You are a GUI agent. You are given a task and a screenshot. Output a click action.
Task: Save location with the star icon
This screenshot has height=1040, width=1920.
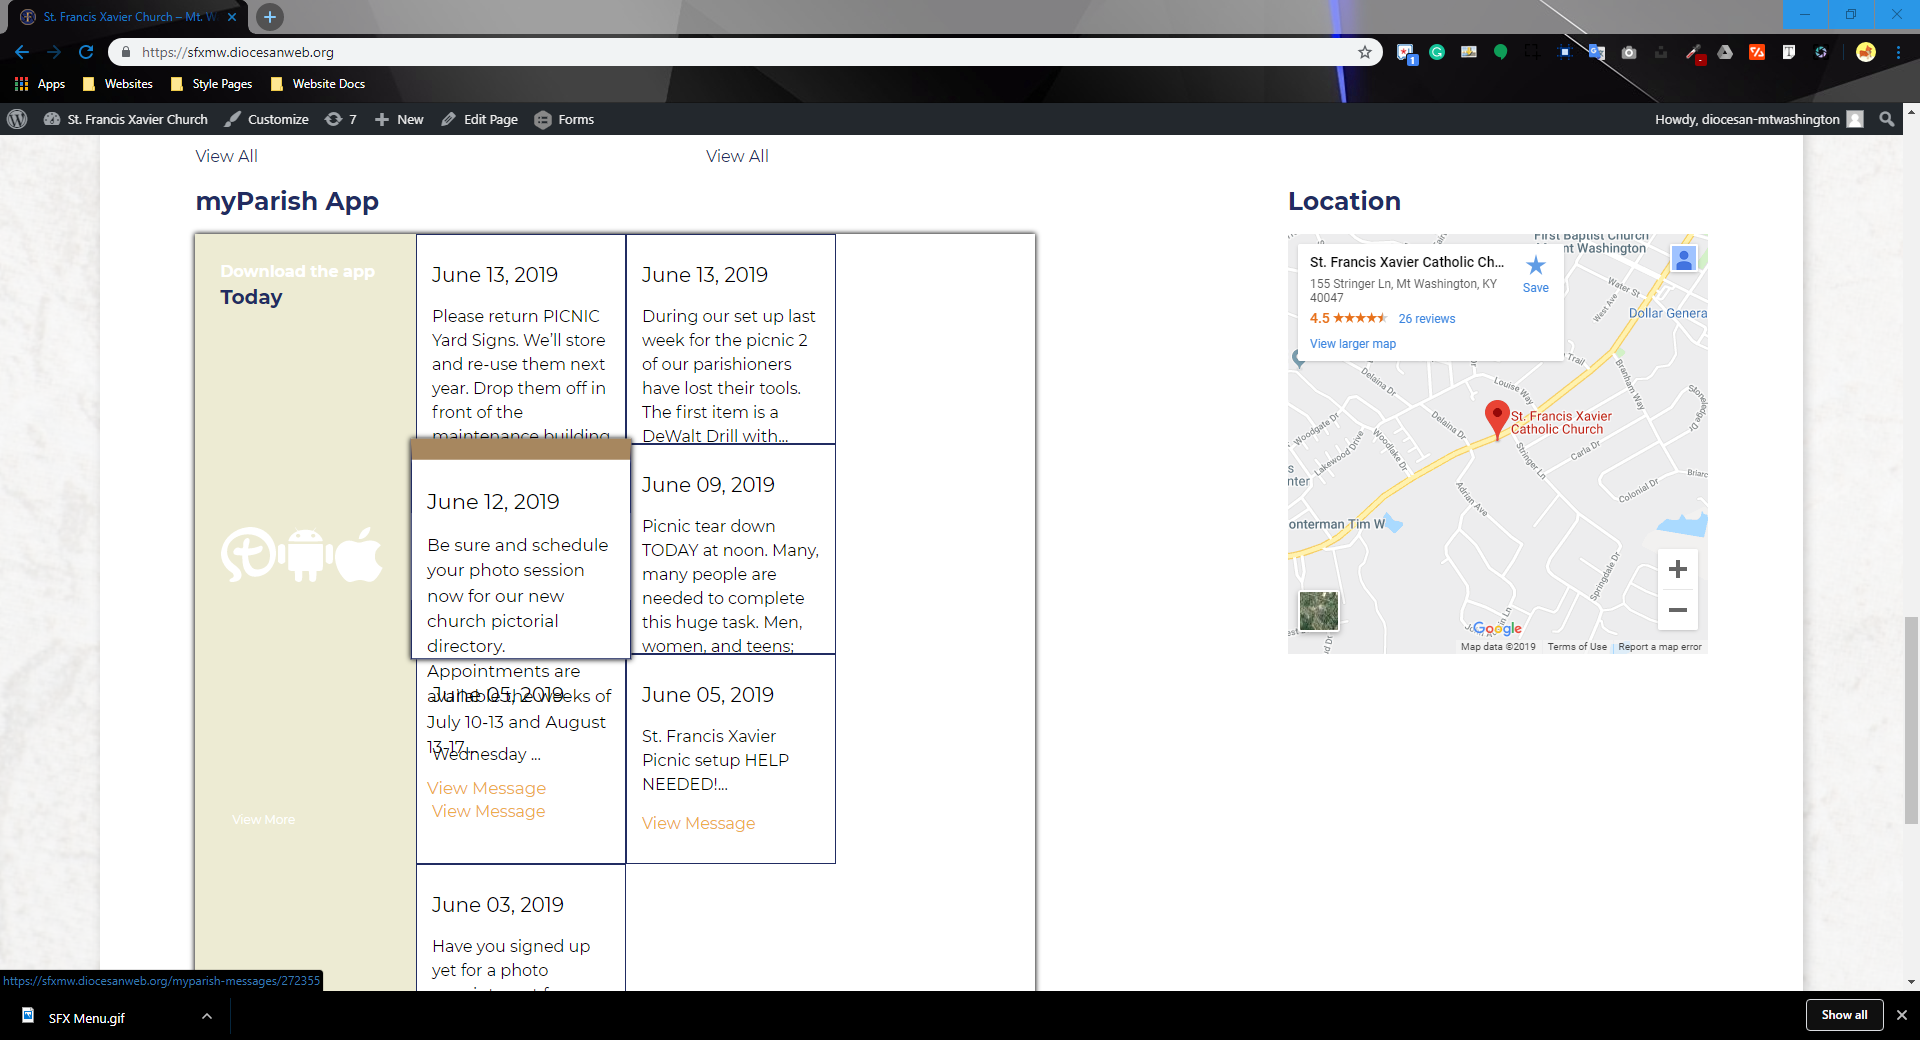coord(1535,272)
